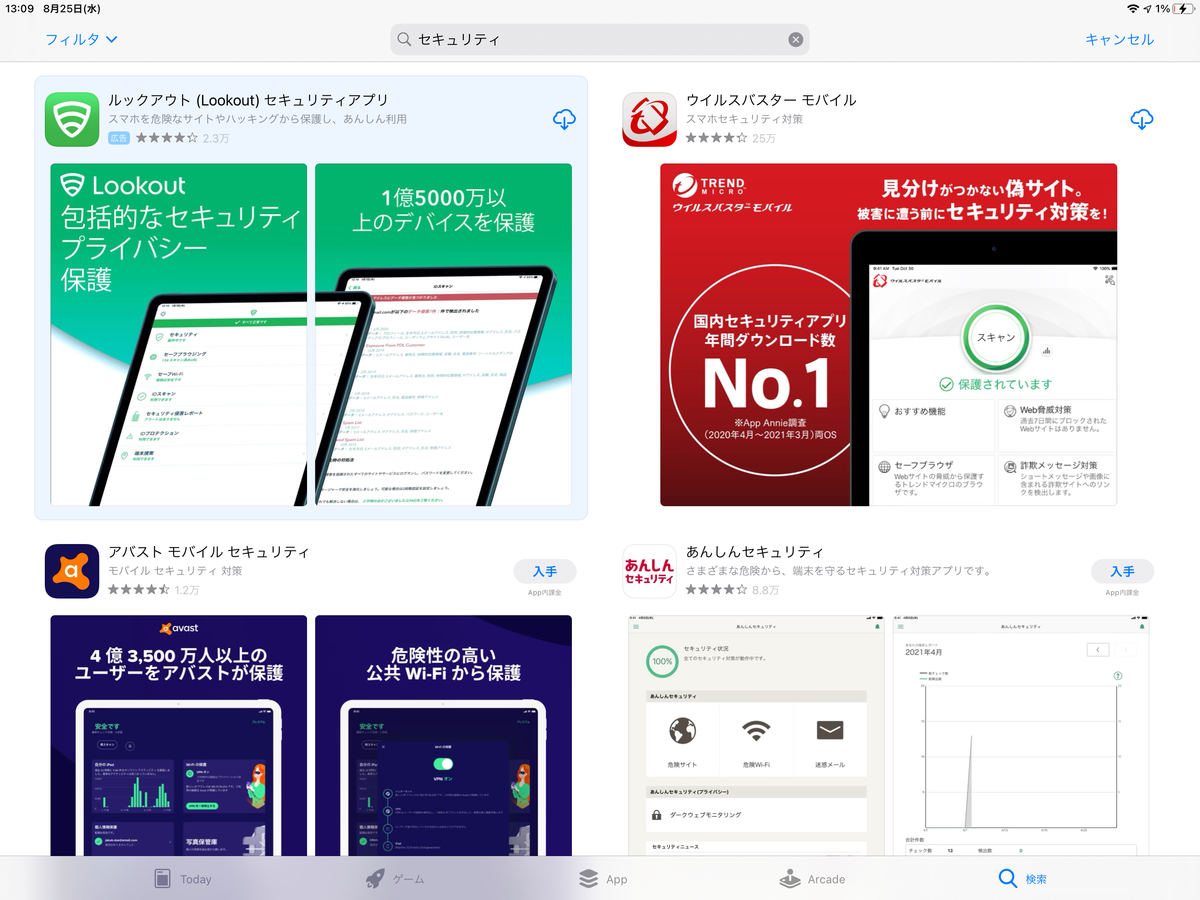Open アバスト モバイル セキュリティ title text
The image size is (1200, 900).
[x=208, y=552]
